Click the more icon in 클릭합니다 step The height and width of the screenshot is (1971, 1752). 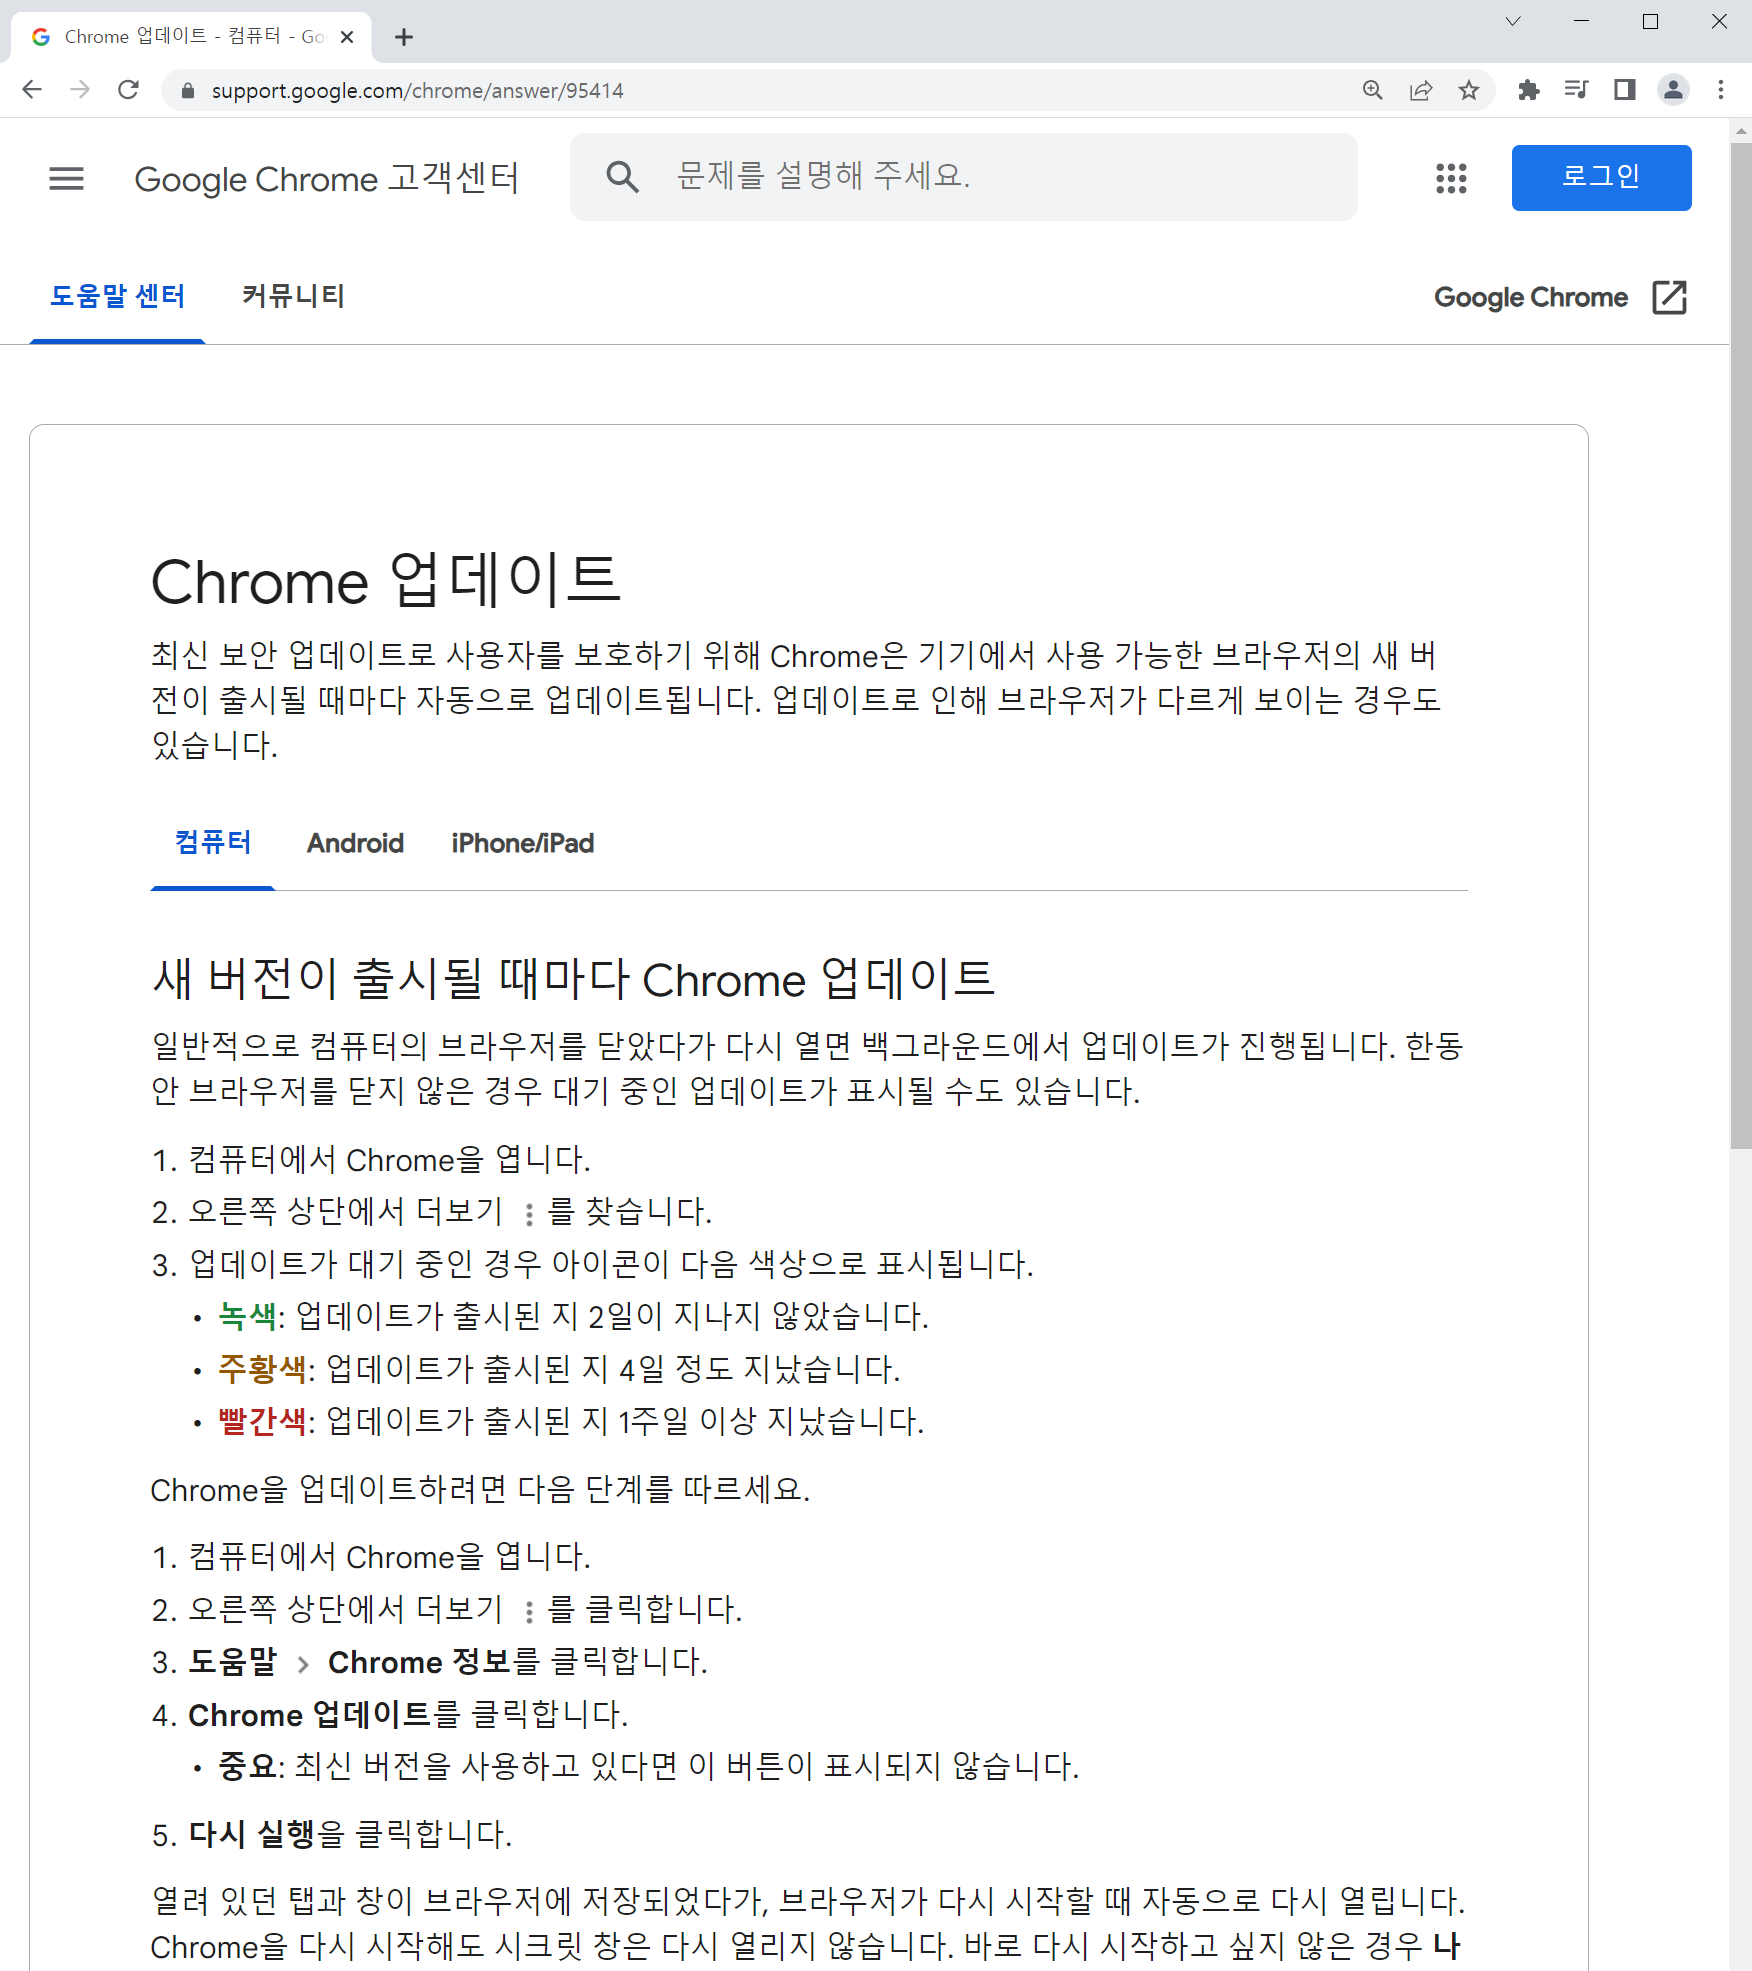coord(528,1610)
